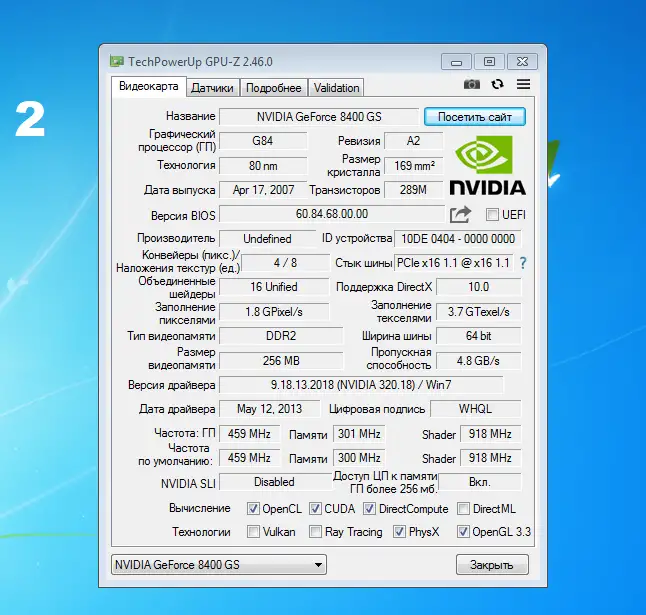The image size is (646, 615).
Task: Click the revision field A2
Action: [x=414, y=141]
